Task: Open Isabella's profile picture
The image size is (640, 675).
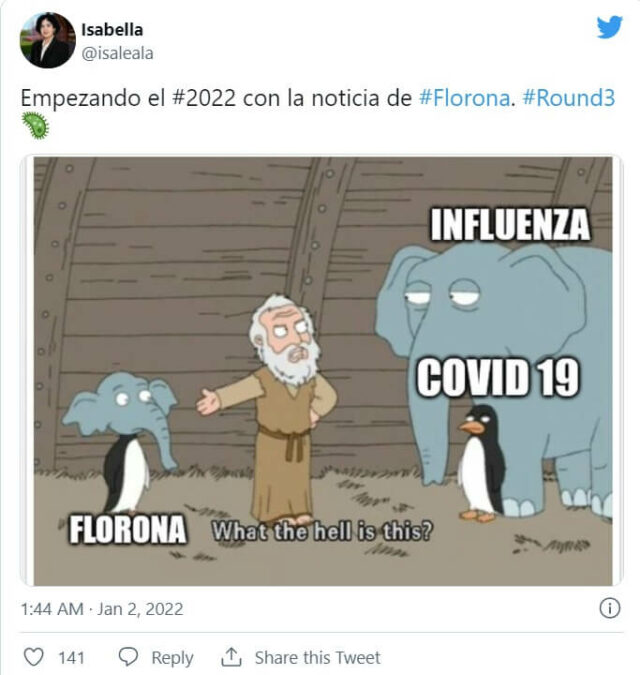Action: tap(48, 40)
